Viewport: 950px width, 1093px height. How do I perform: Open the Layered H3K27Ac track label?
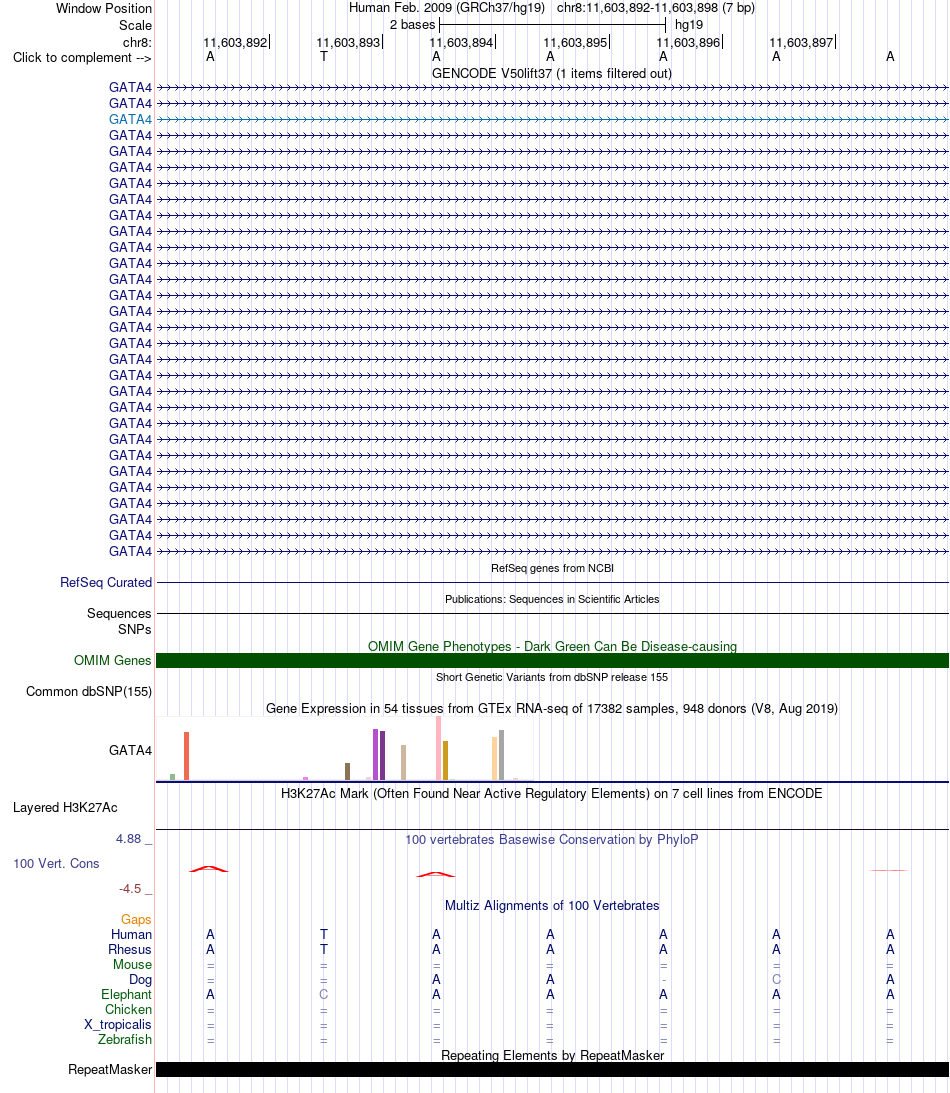point(65,807)
